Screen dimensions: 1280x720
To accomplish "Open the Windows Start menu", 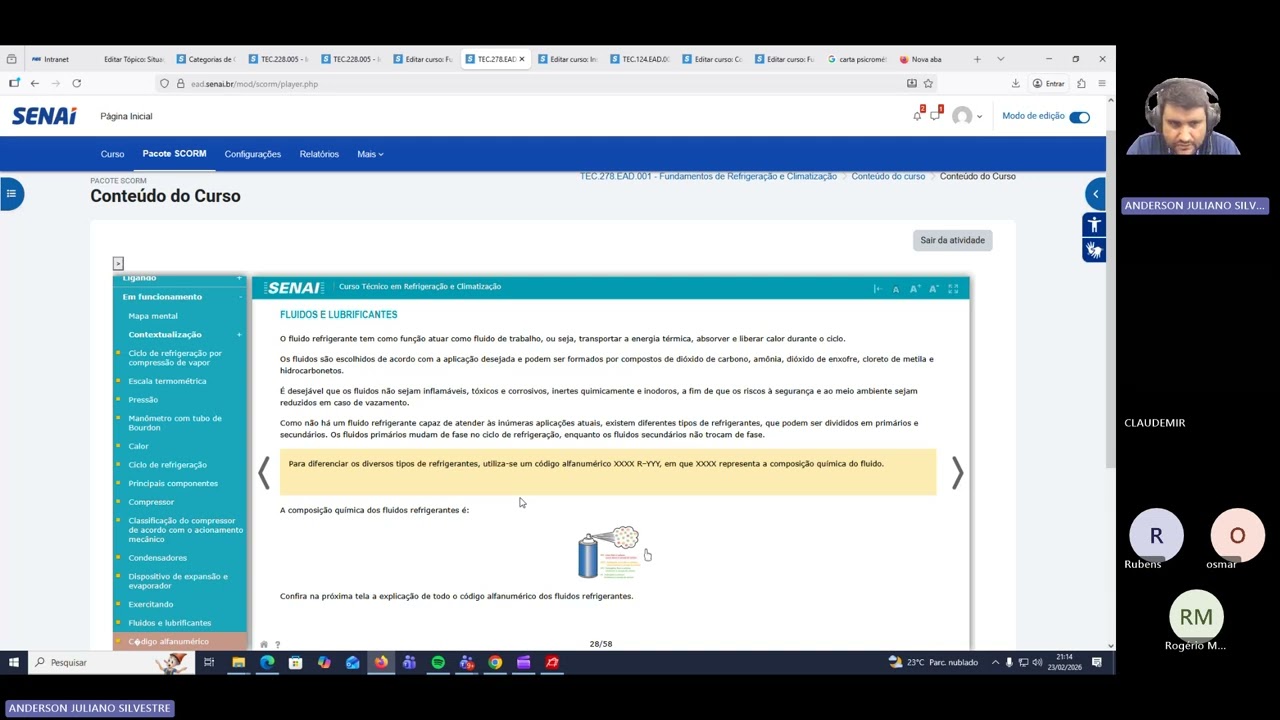I will pyautogui.click(x=14, y=662).
